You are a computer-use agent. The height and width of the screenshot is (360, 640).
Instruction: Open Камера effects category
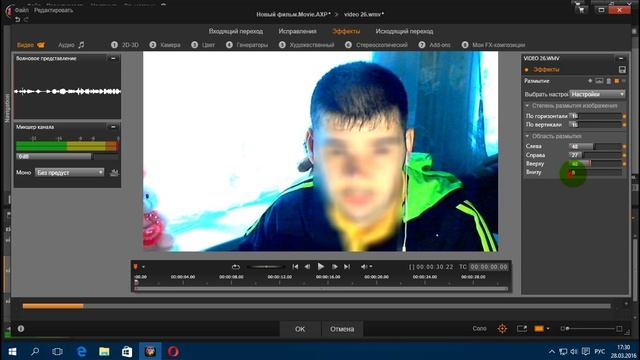click(165, 45)
